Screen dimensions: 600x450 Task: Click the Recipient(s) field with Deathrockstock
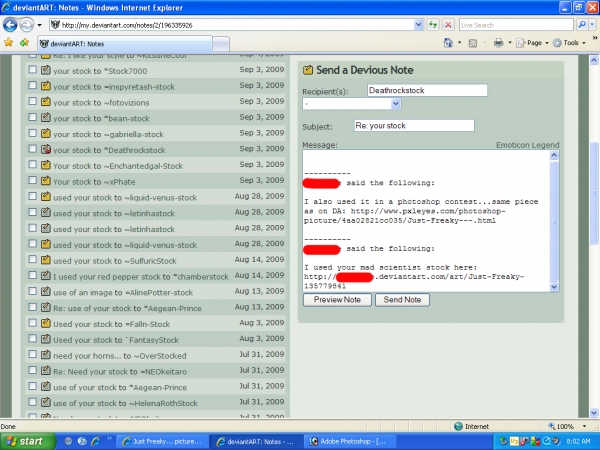click(x=427, y=90)
